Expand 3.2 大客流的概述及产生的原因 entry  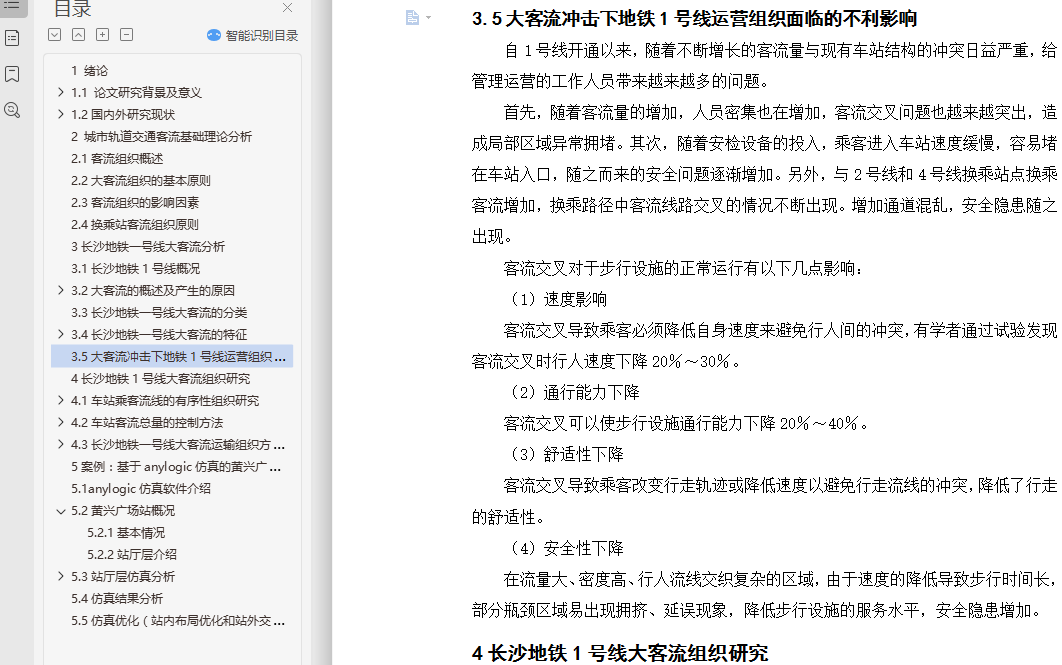[61, 291]
